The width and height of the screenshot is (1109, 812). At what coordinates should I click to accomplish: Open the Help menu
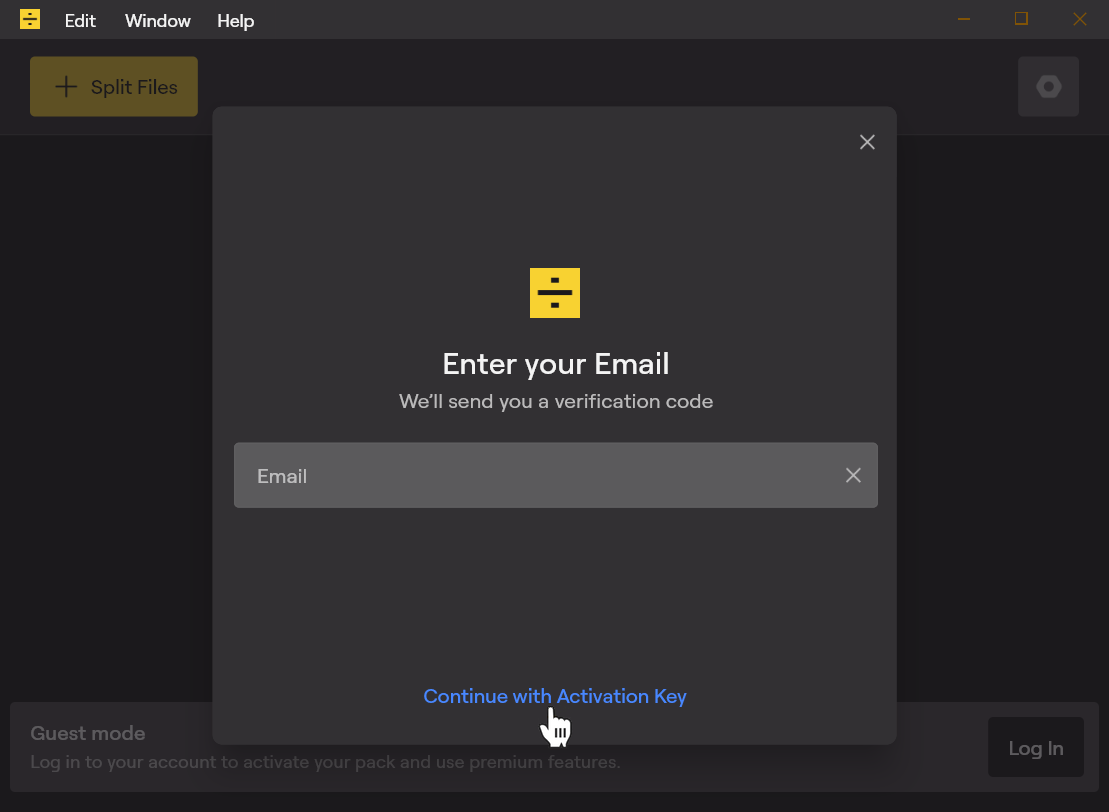tap(236, 21)
